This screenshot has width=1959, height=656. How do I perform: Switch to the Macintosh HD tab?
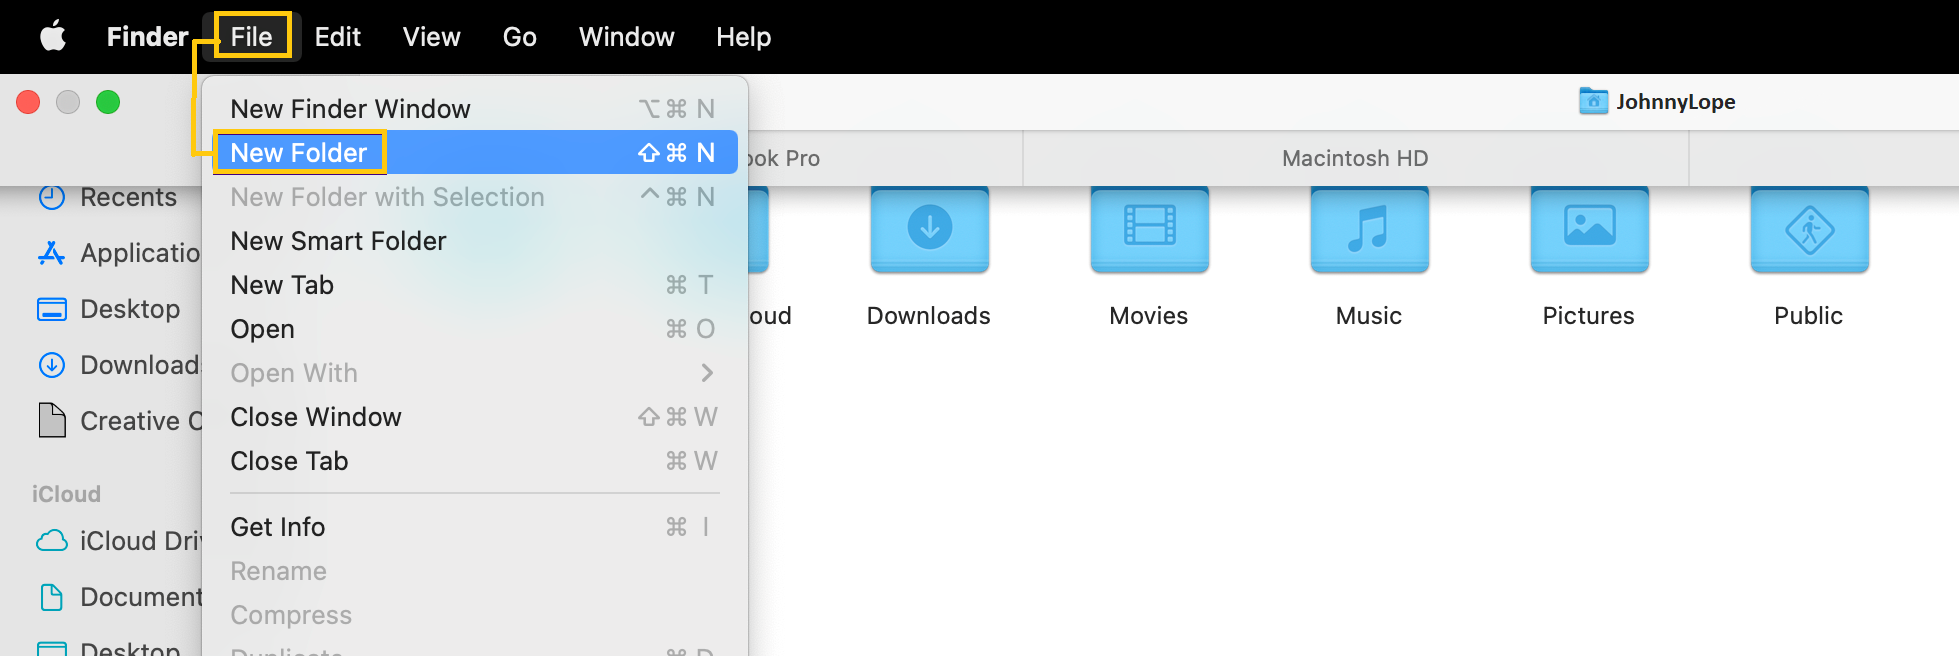tap(1356, 158)
